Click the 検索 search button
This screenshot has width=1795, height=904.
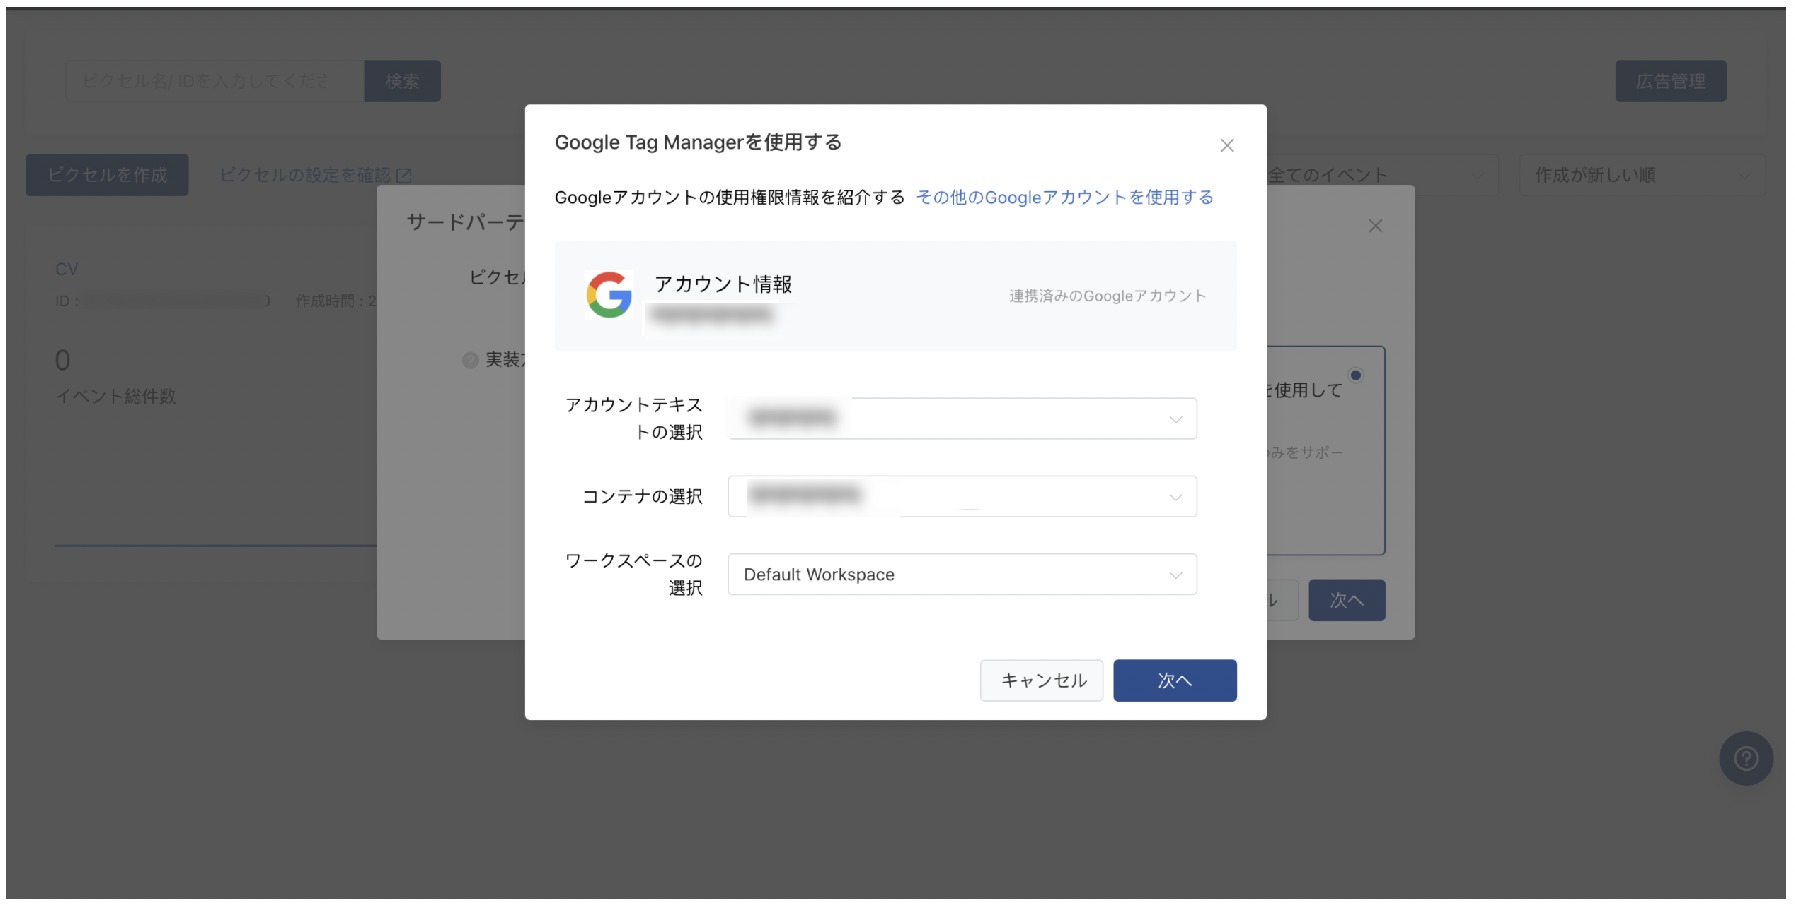[x=403, y=81]
